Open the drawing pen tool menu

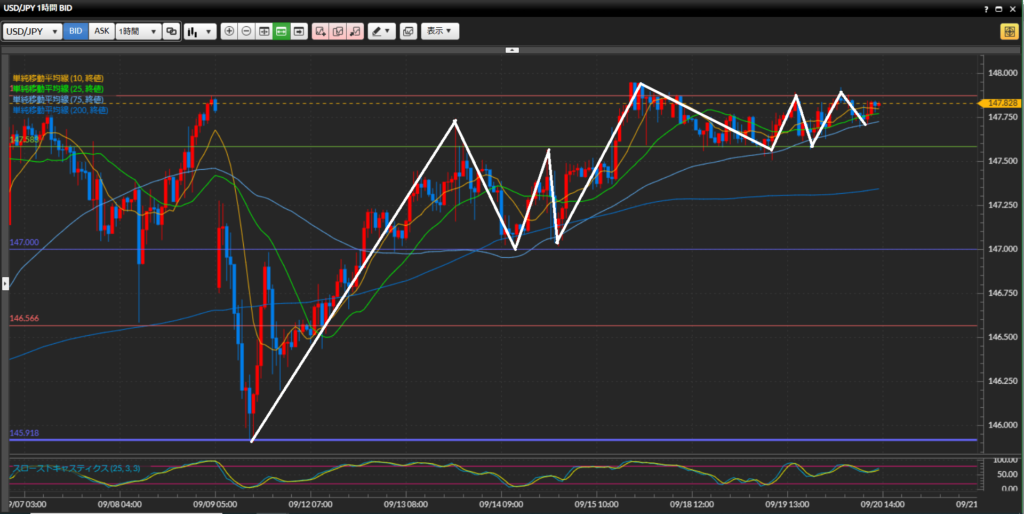(381, 31)
